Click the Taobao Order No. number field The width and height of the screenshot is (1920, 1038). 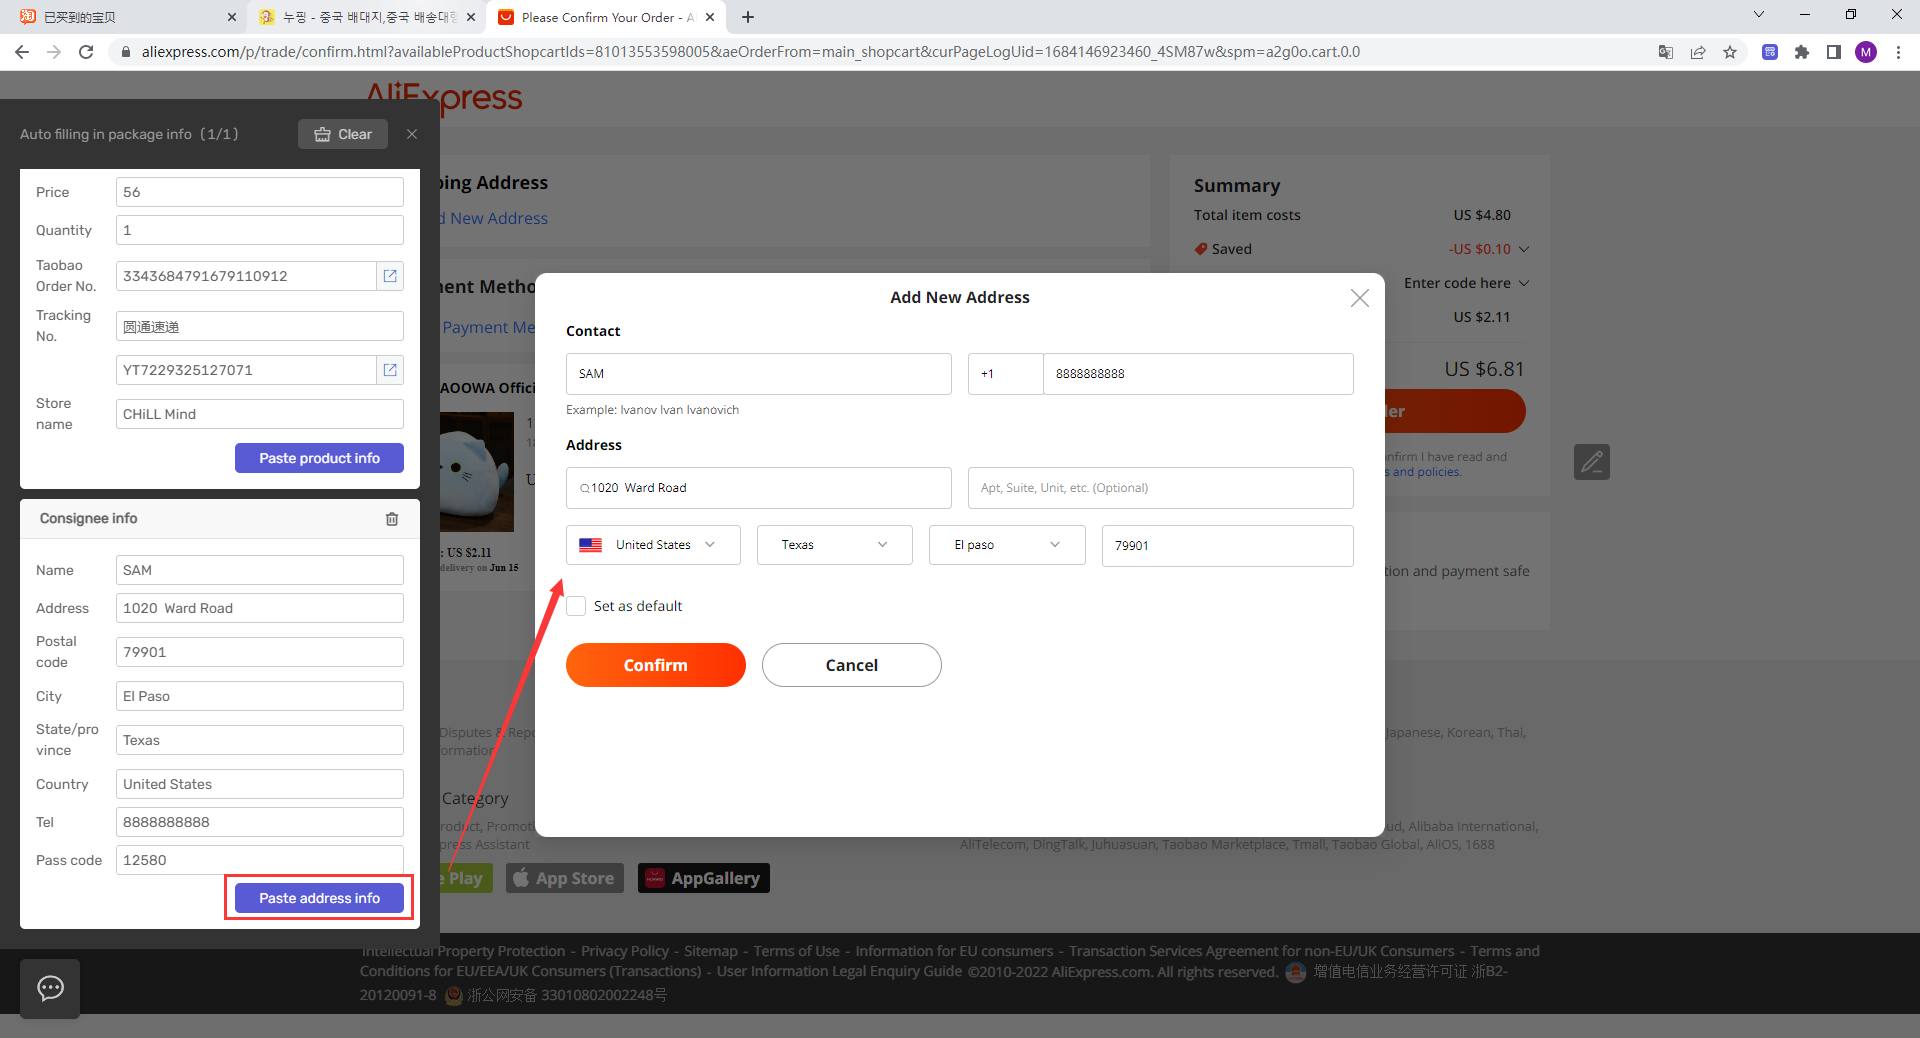click(x=246, y=276)
